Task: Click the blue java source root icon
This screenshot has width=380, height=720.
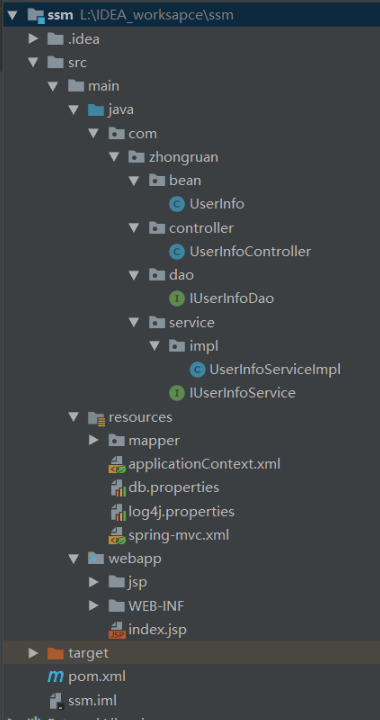Action: click(95, 110)
